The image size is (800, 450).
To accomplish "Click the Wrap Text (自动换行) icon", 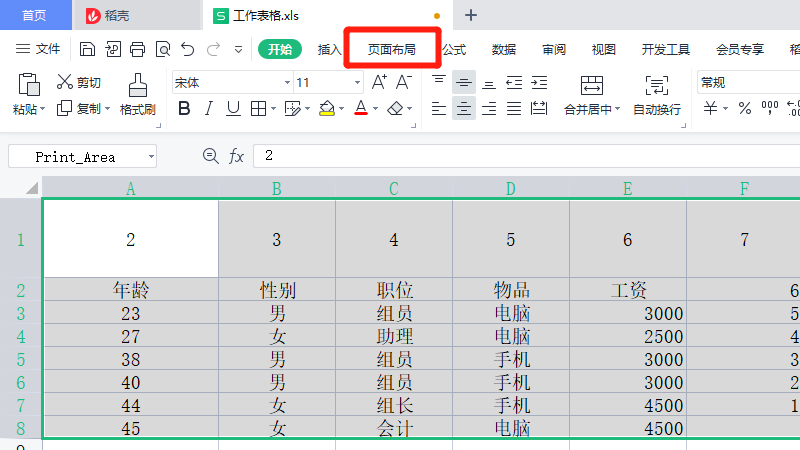I will (x=657, y=95).
